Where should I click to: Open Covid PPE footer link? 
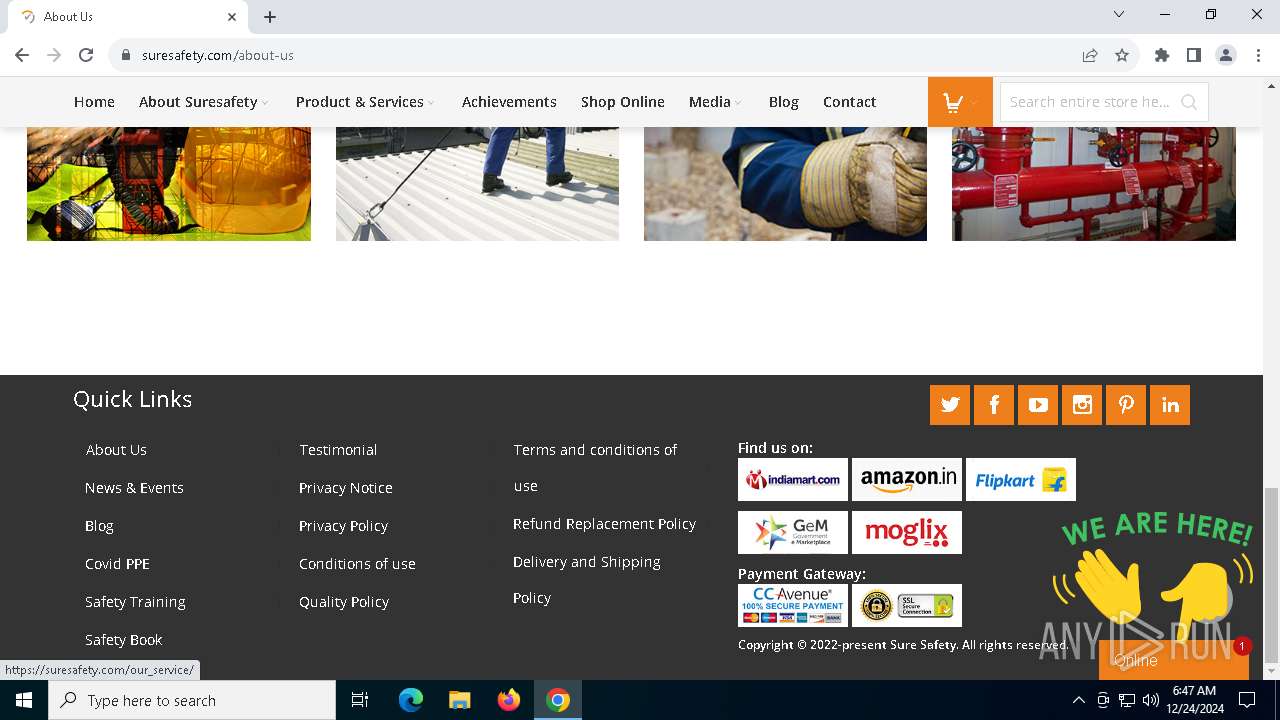[x=117, y=564]
